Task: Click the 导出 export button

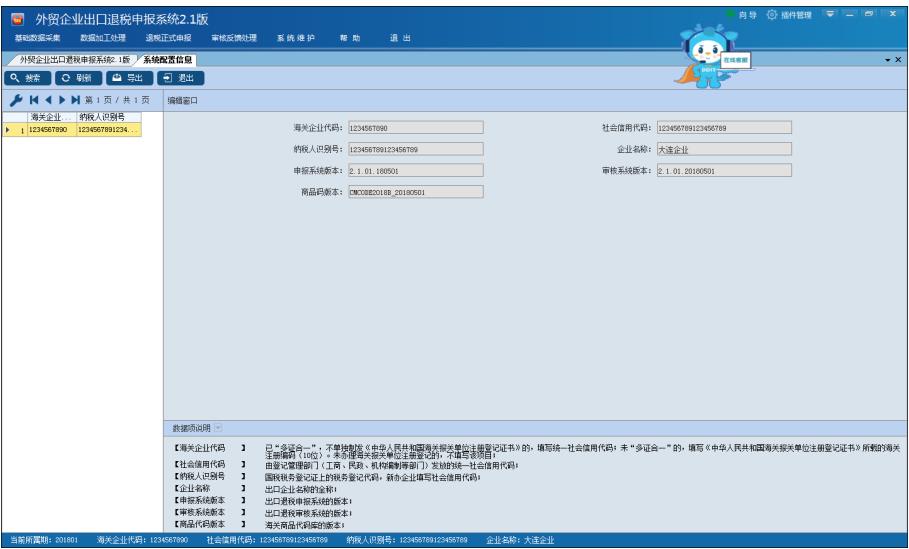Action: [x=127, y=77]
